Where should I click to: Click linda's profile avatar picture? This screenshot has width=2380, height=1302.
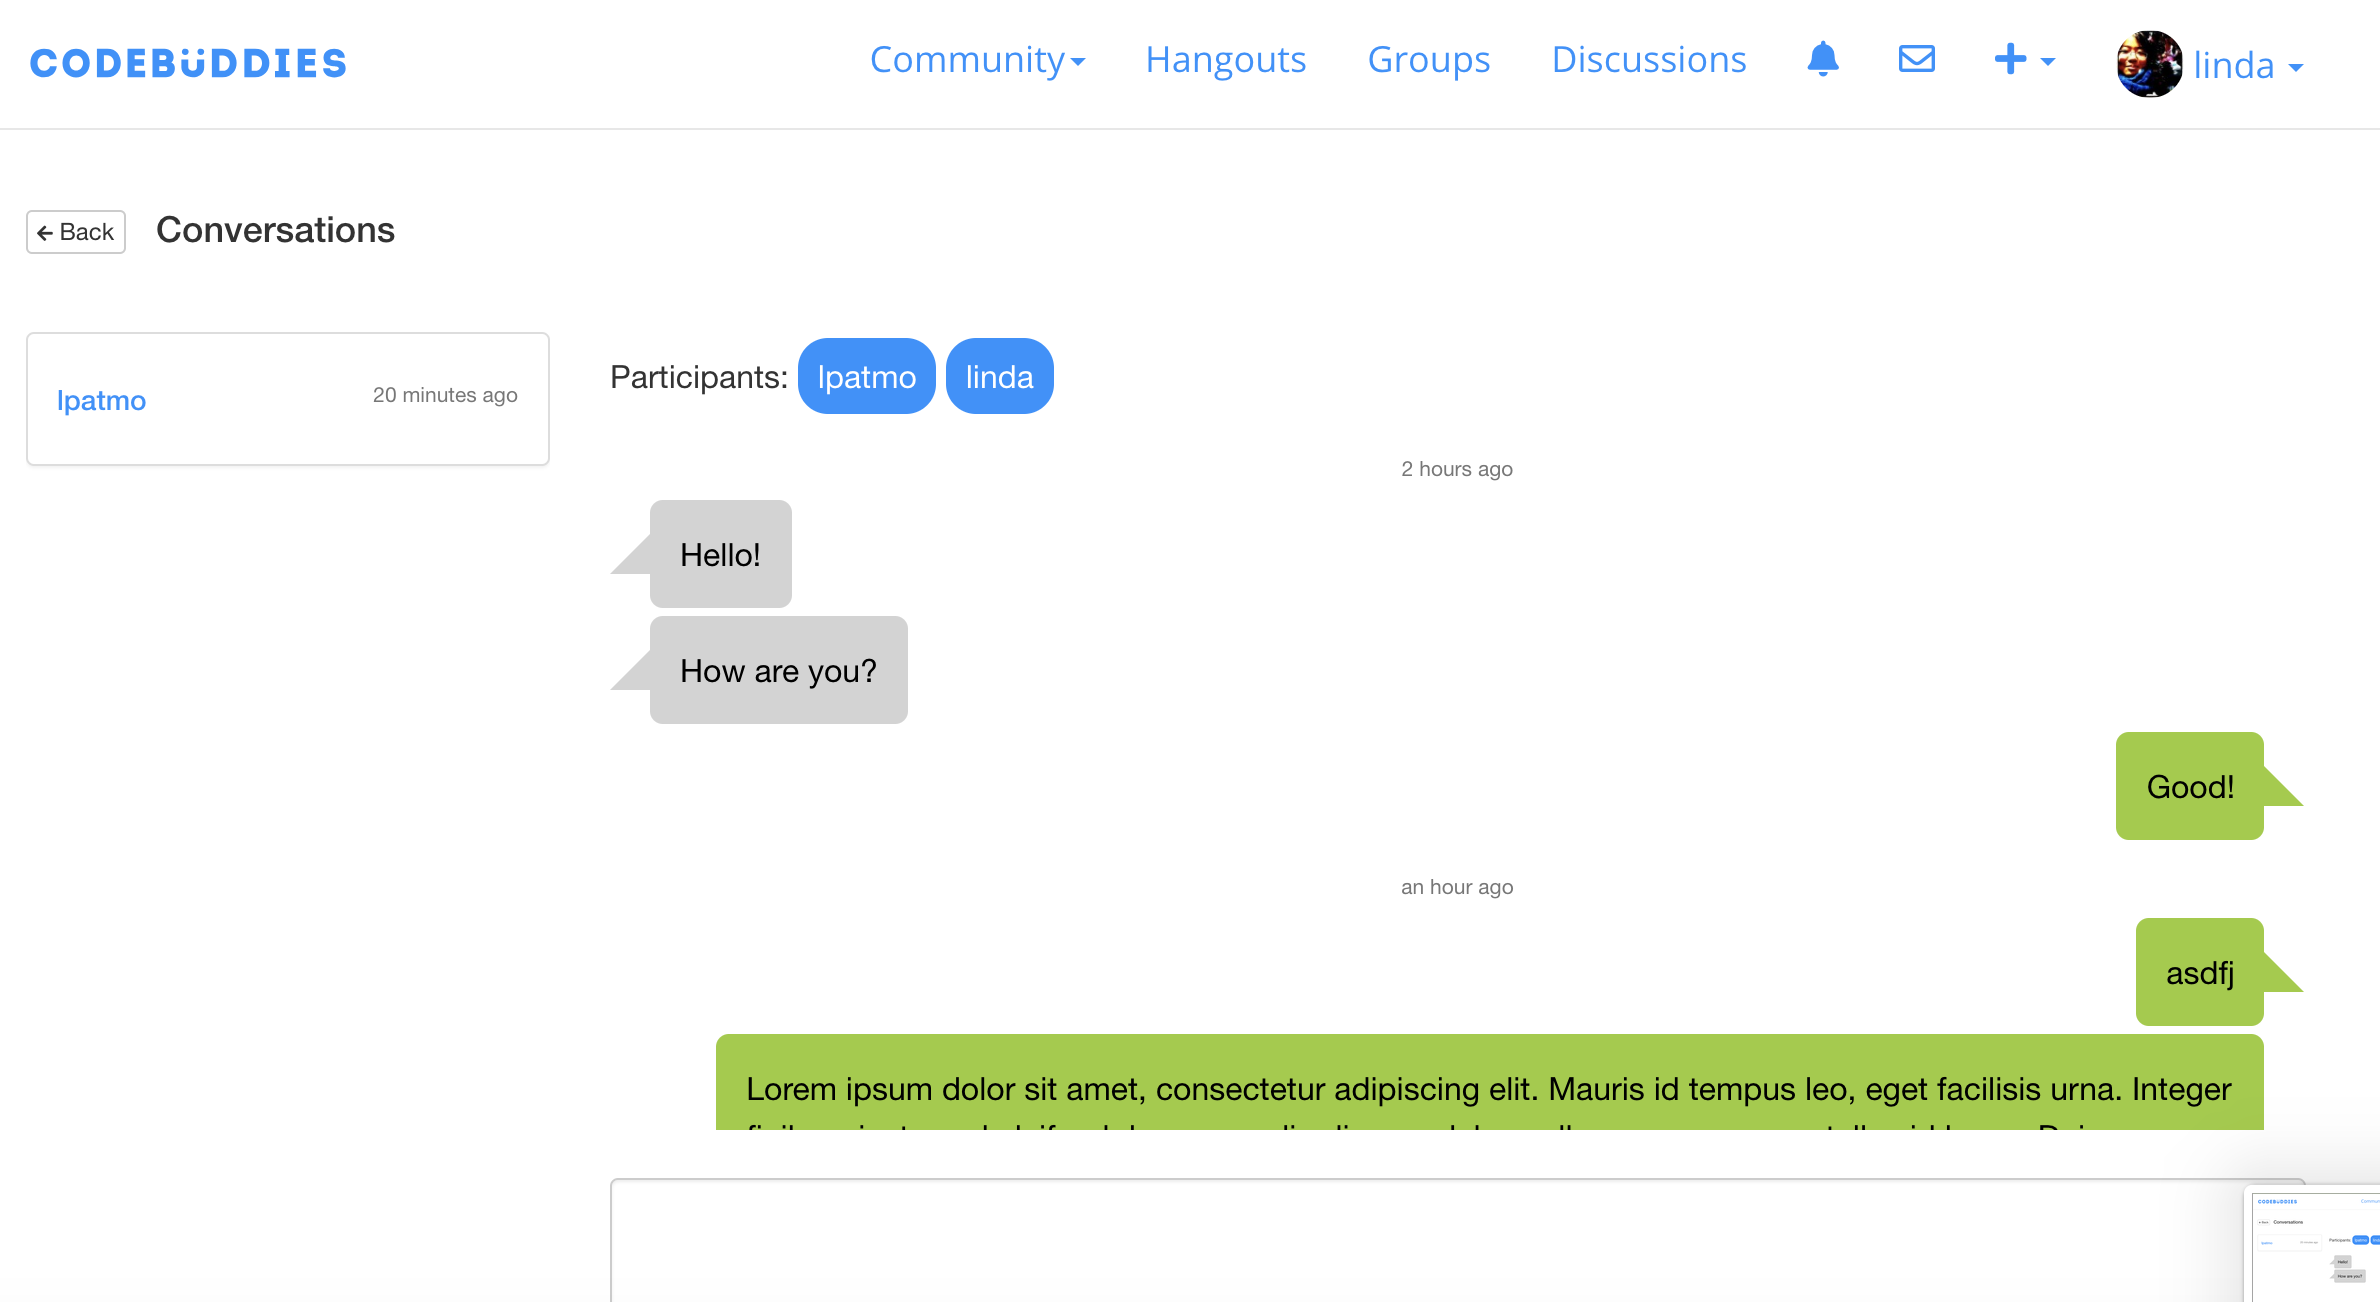[x=2149, y=64]
